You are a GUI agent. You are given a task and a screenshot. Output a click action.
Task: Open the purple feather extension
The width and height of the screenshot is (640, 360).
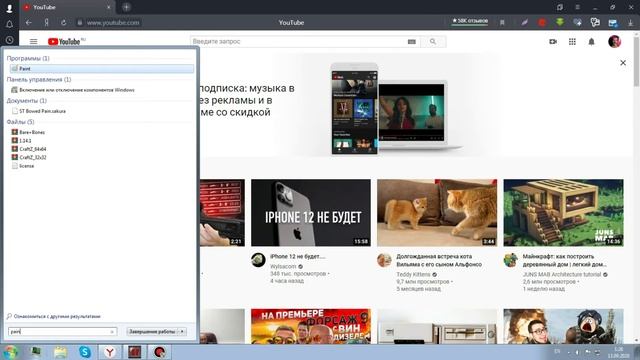point(524,22)
